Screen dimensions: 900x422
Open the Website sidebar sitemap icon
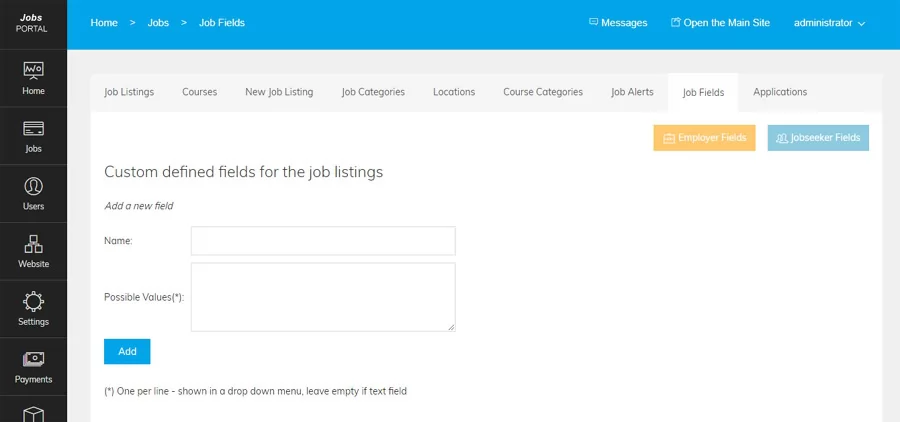point(33,244)
